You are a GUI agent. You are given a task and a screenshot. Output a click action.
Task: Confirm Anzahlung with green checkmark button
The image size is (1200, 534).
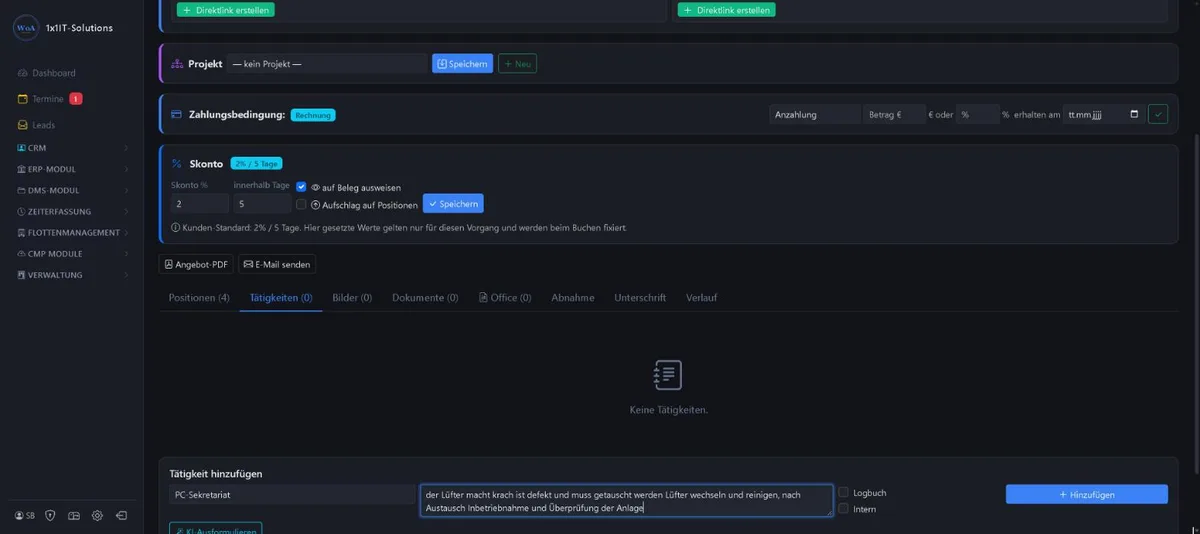tap(1158, 114)
